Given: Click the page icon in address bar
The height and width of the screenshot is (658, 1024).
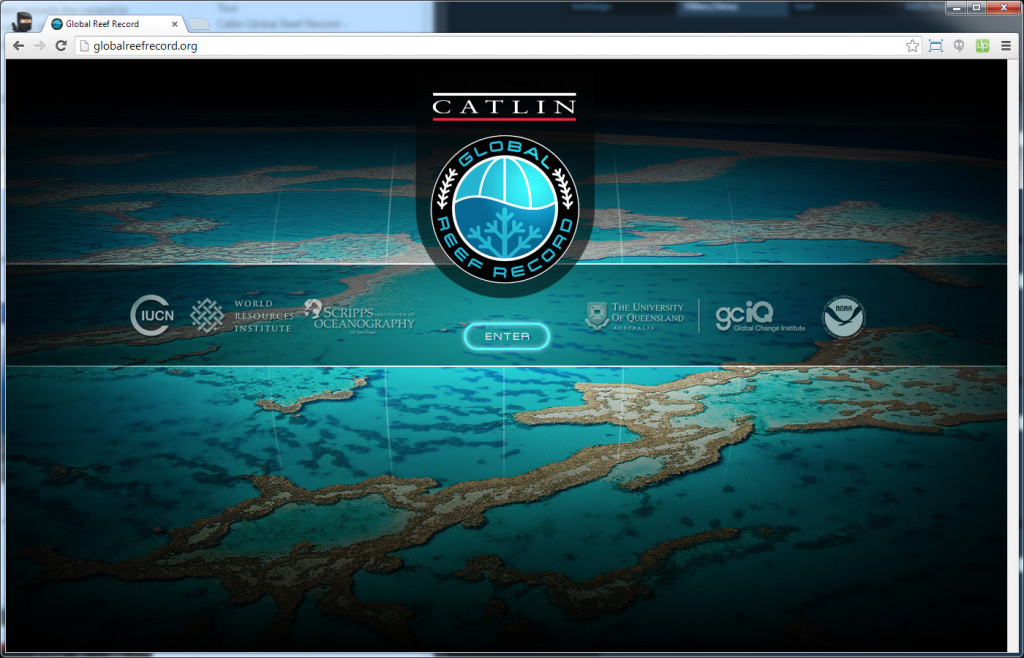Looking at the screenshot, I should [x=84, y=46].
